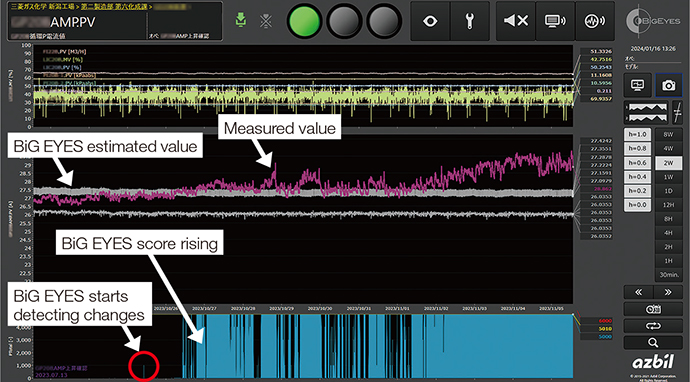This screenshot has height=382, width=690.
Task: Click the magnifier search button
Action: pyautogui.click(x=653, y=343)
